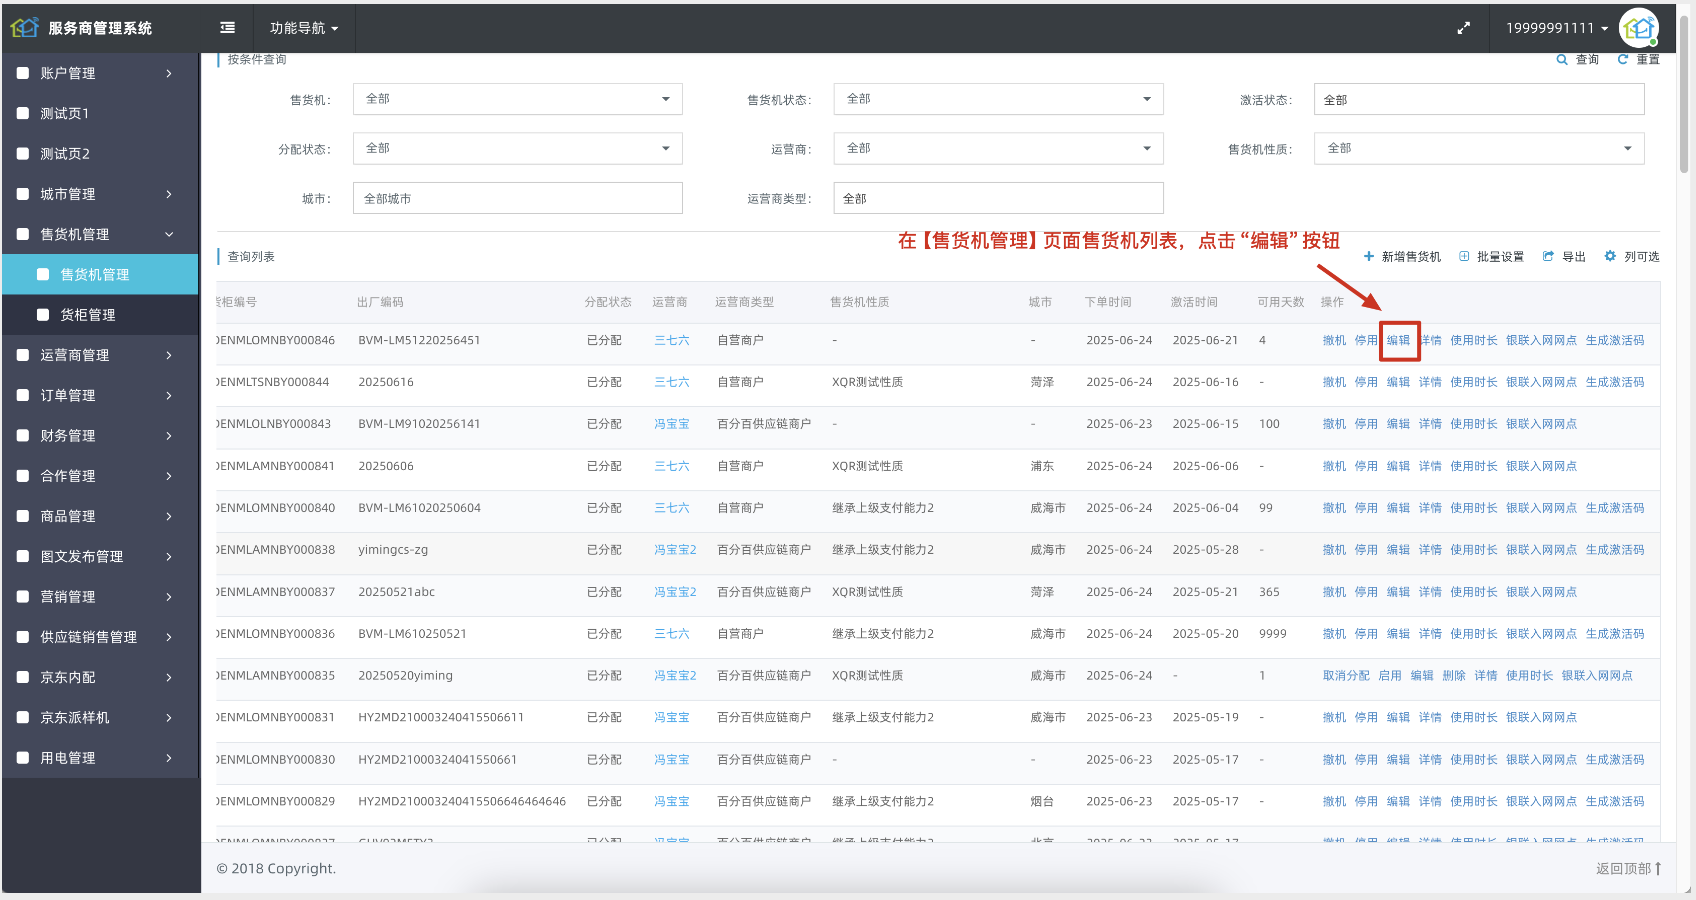
Task: Click the 批量设置 batch settings icon
Action: click(x=1464, y=257)
